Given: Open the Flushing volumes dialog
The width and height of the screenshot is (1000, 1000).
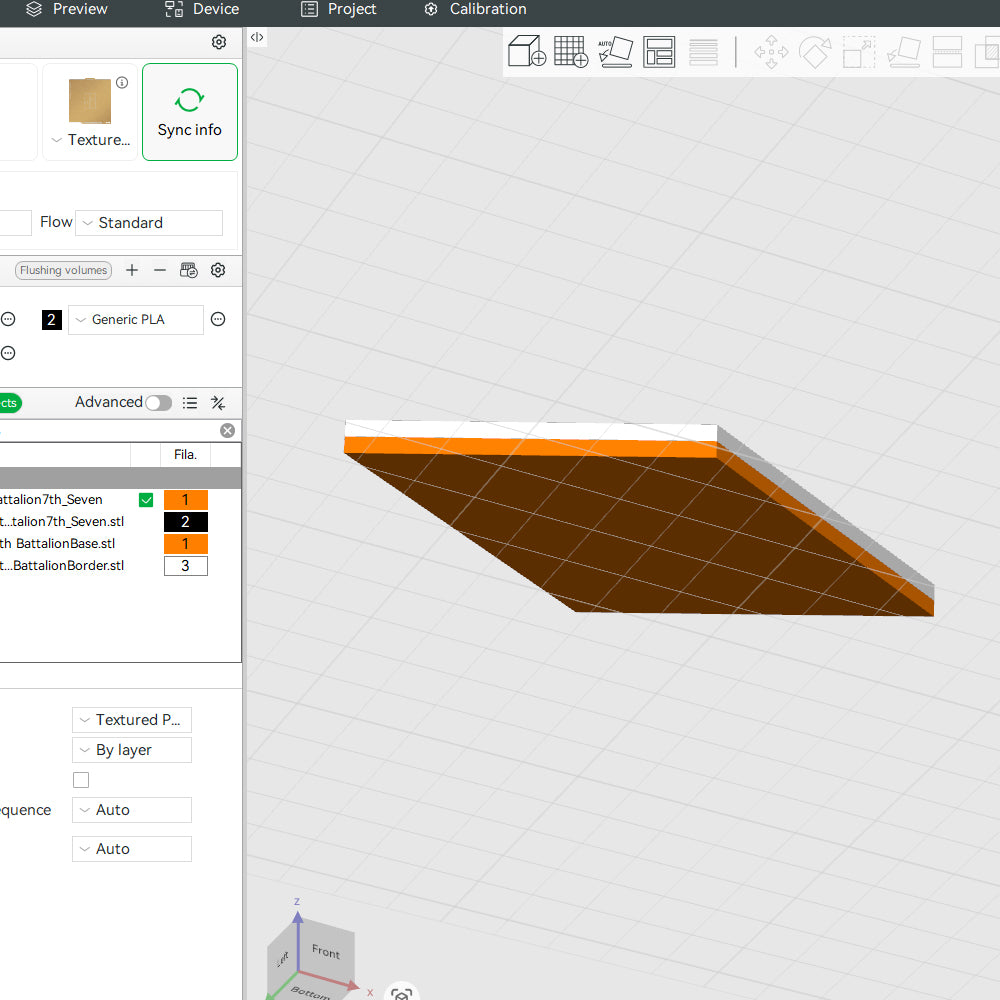Looking at the screenshot, I should (x=63, y=270).
